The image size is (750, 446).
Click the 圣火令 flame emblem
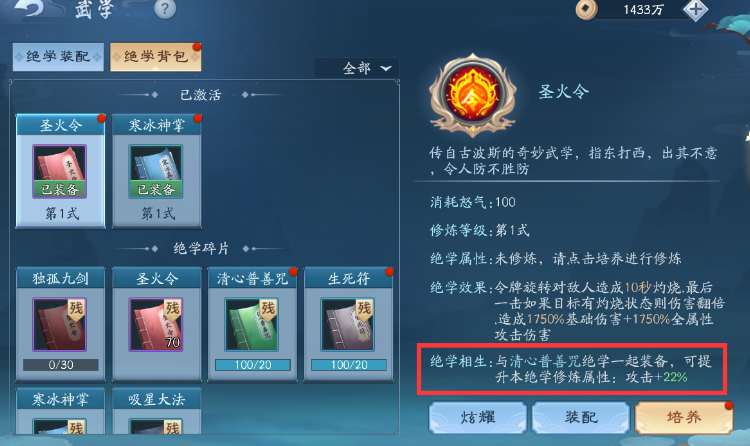click(x=473, y=95)
